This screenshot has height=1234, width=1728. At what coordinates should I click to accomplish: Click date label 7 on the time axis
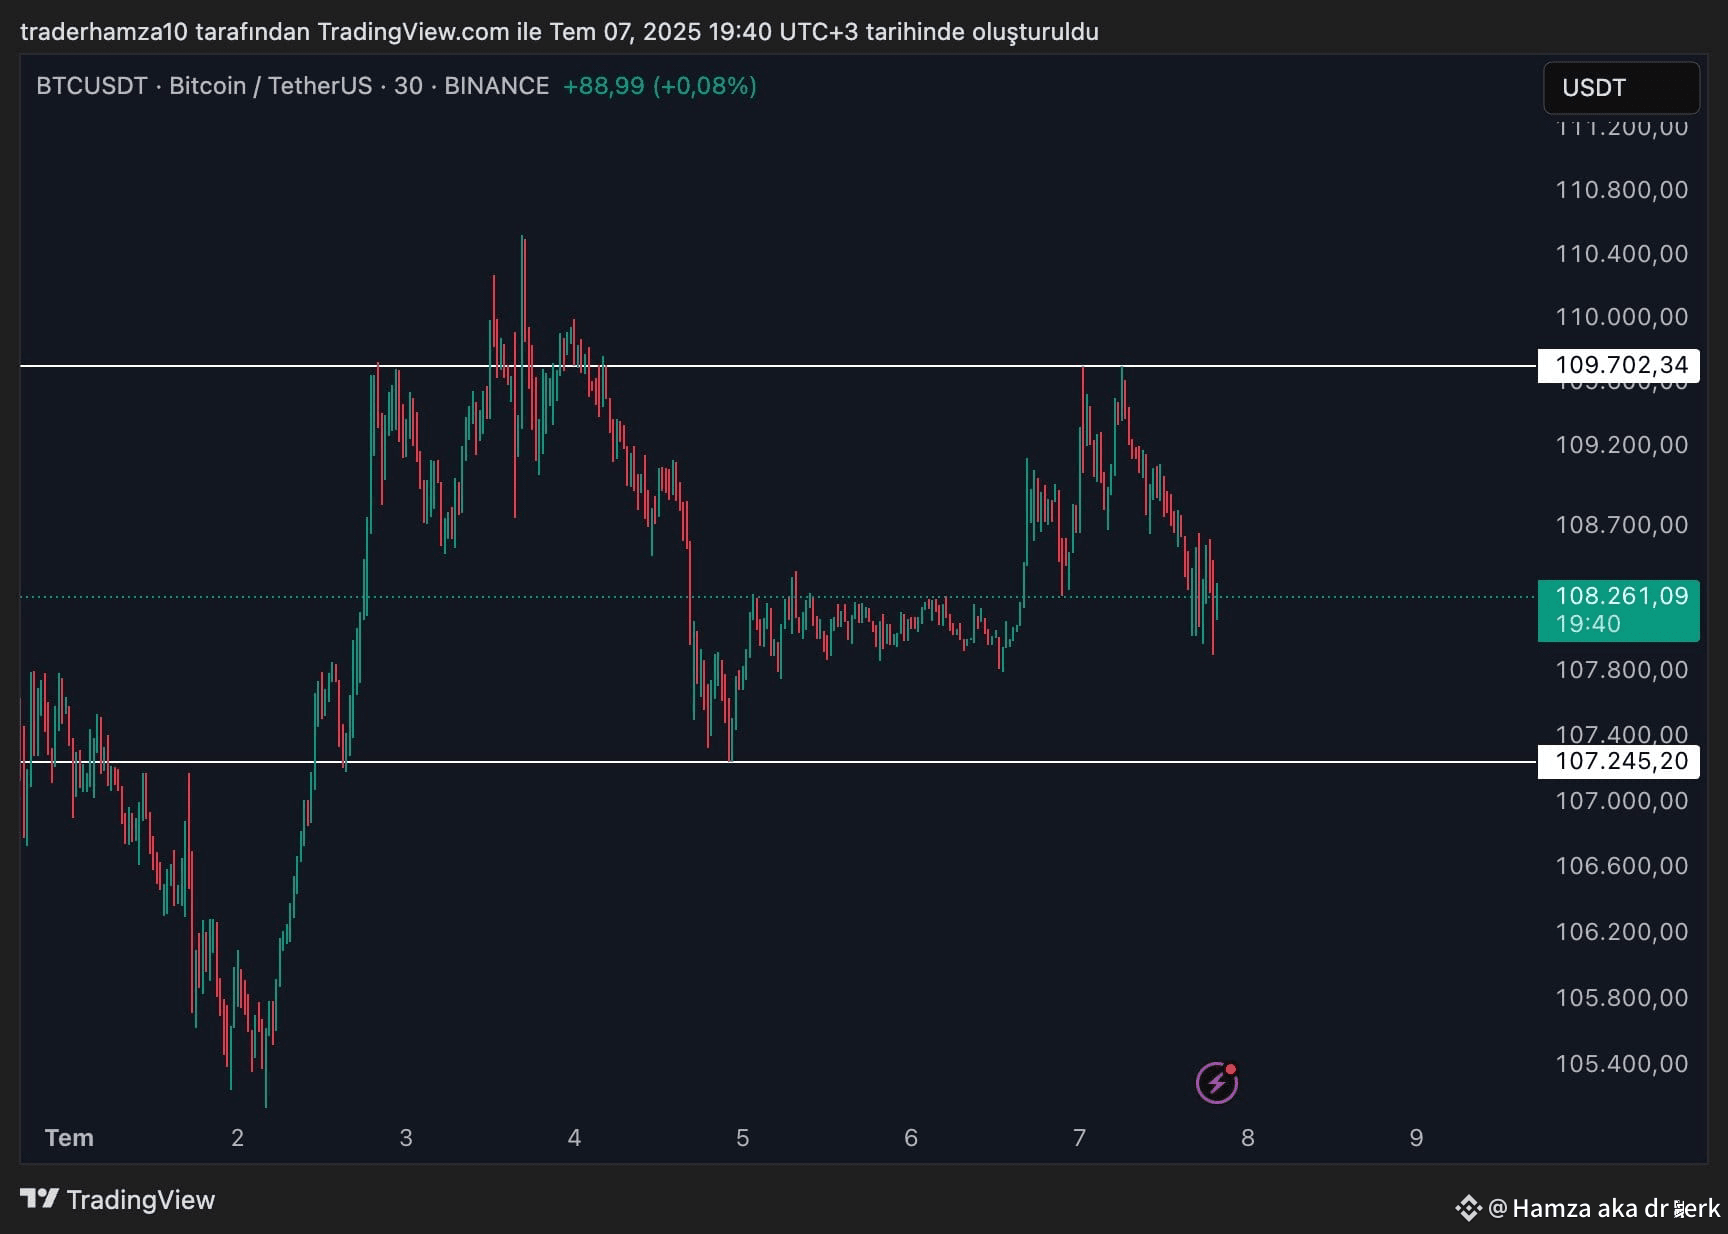point(1079,1138)
